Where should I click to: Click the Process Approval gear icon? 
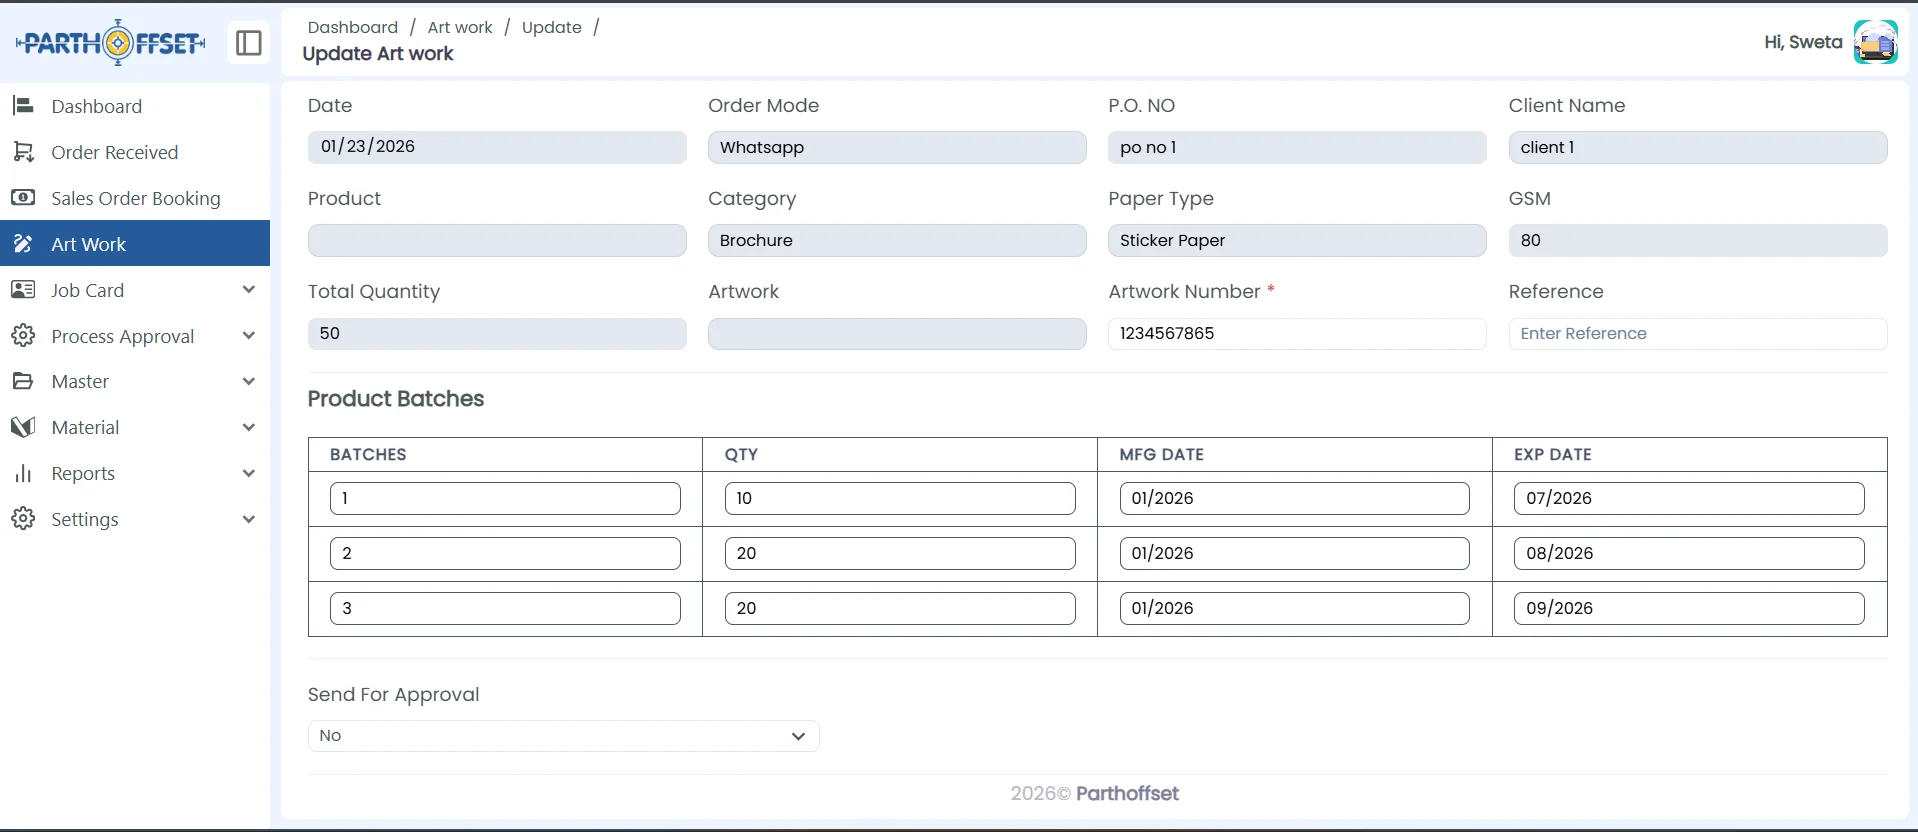(x=23, y=336)
